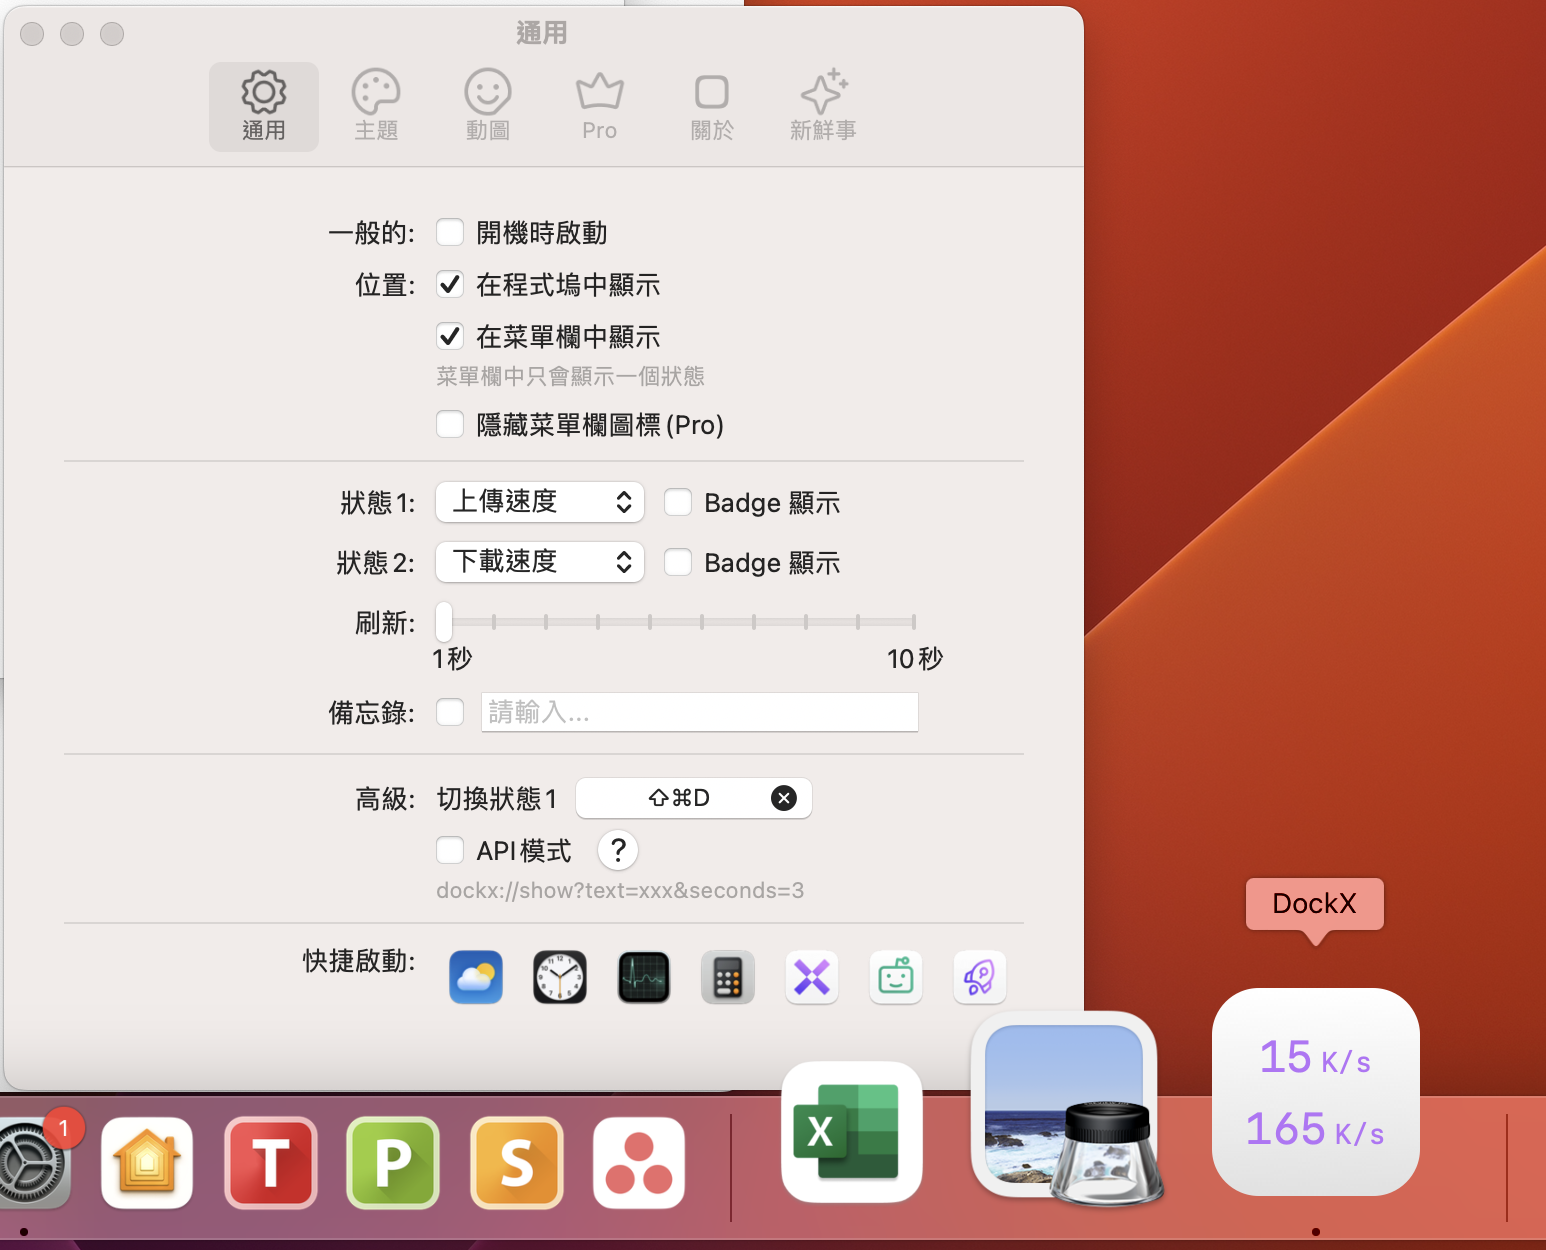Open System Preferences from the Dock
The image size is (1546, 1250).
pyautogui.click(x=32, y=1163)
